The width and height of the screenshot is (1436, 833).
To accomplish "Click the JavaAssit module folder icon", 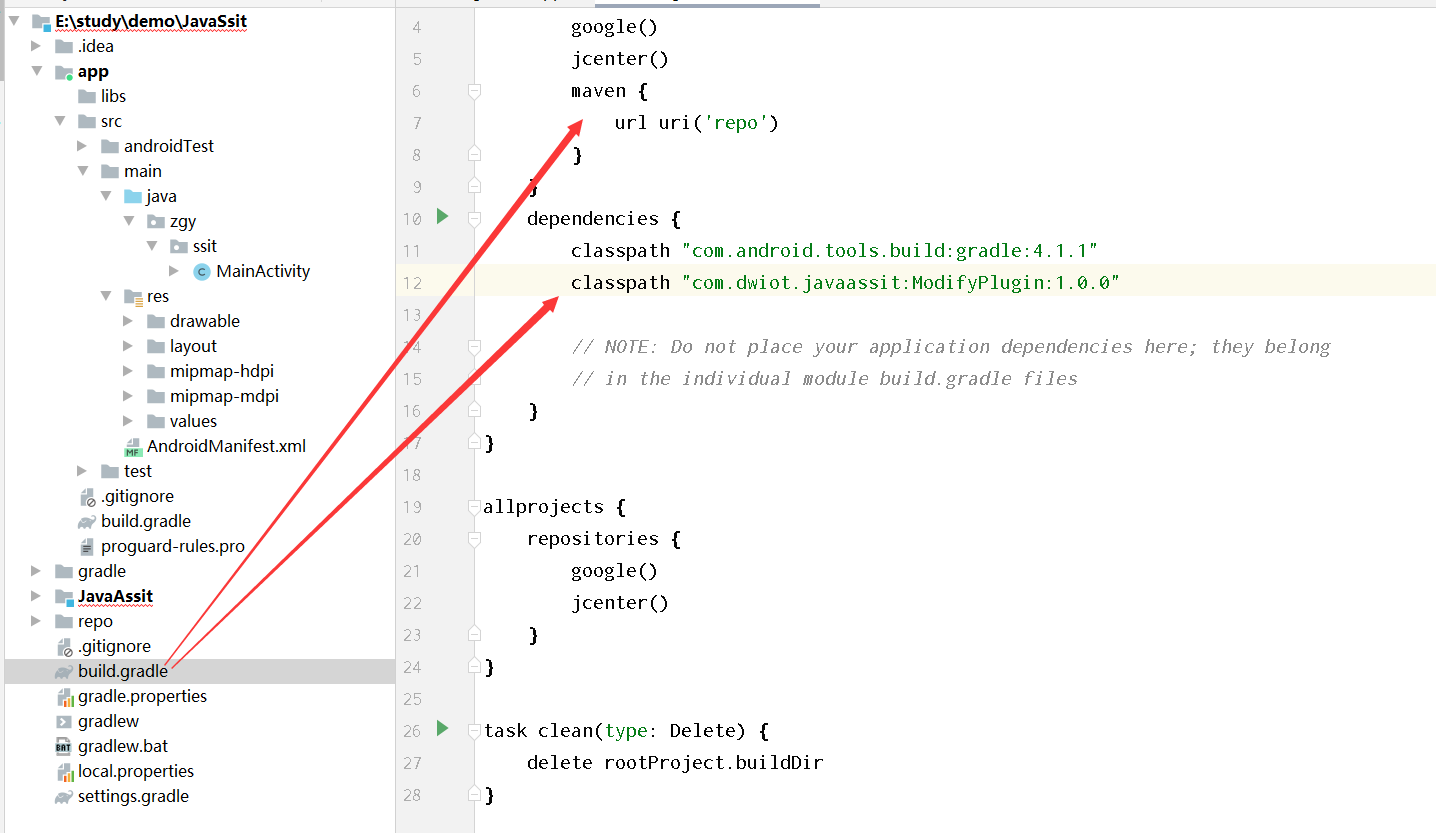I will click(64, 597).
